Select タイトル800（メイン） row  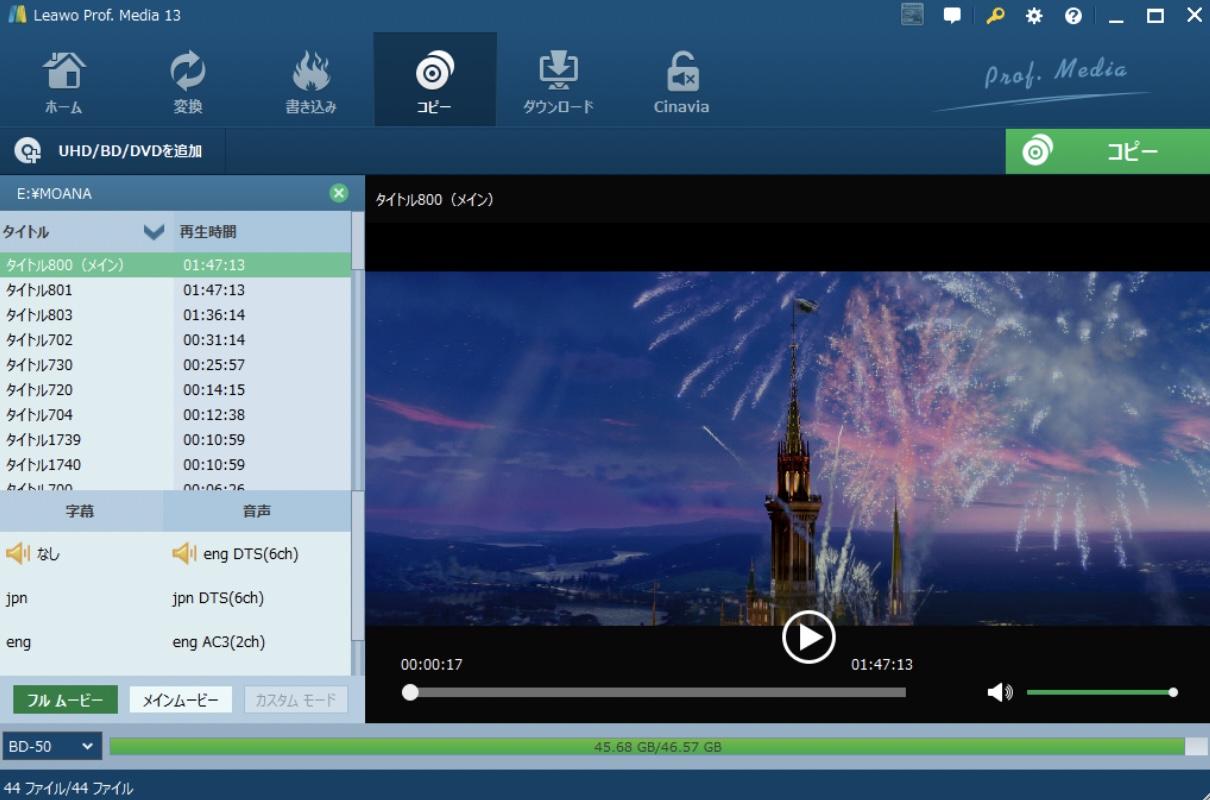point(175,265)
